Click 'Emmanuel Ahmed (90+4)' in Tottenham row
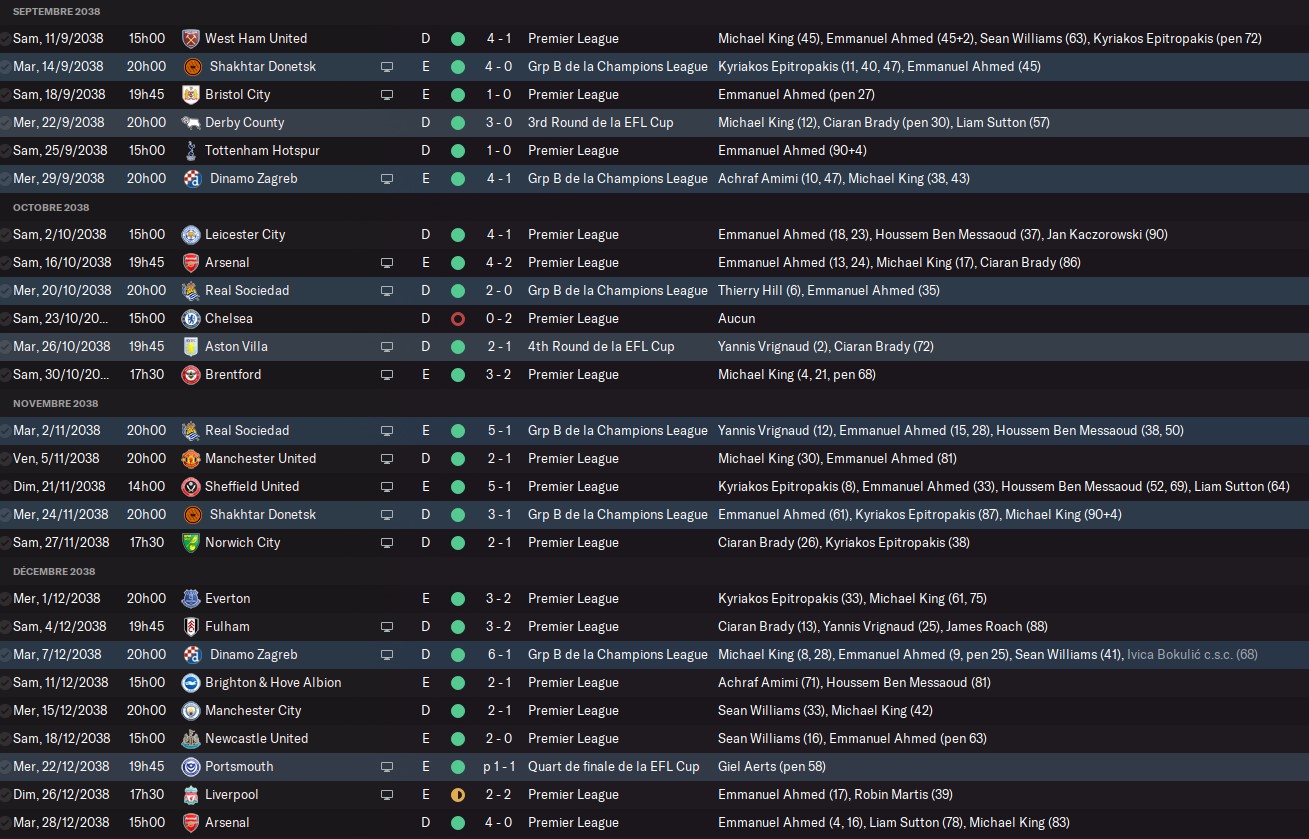Screen dimensions: 1309x839 tap(792, 150)
